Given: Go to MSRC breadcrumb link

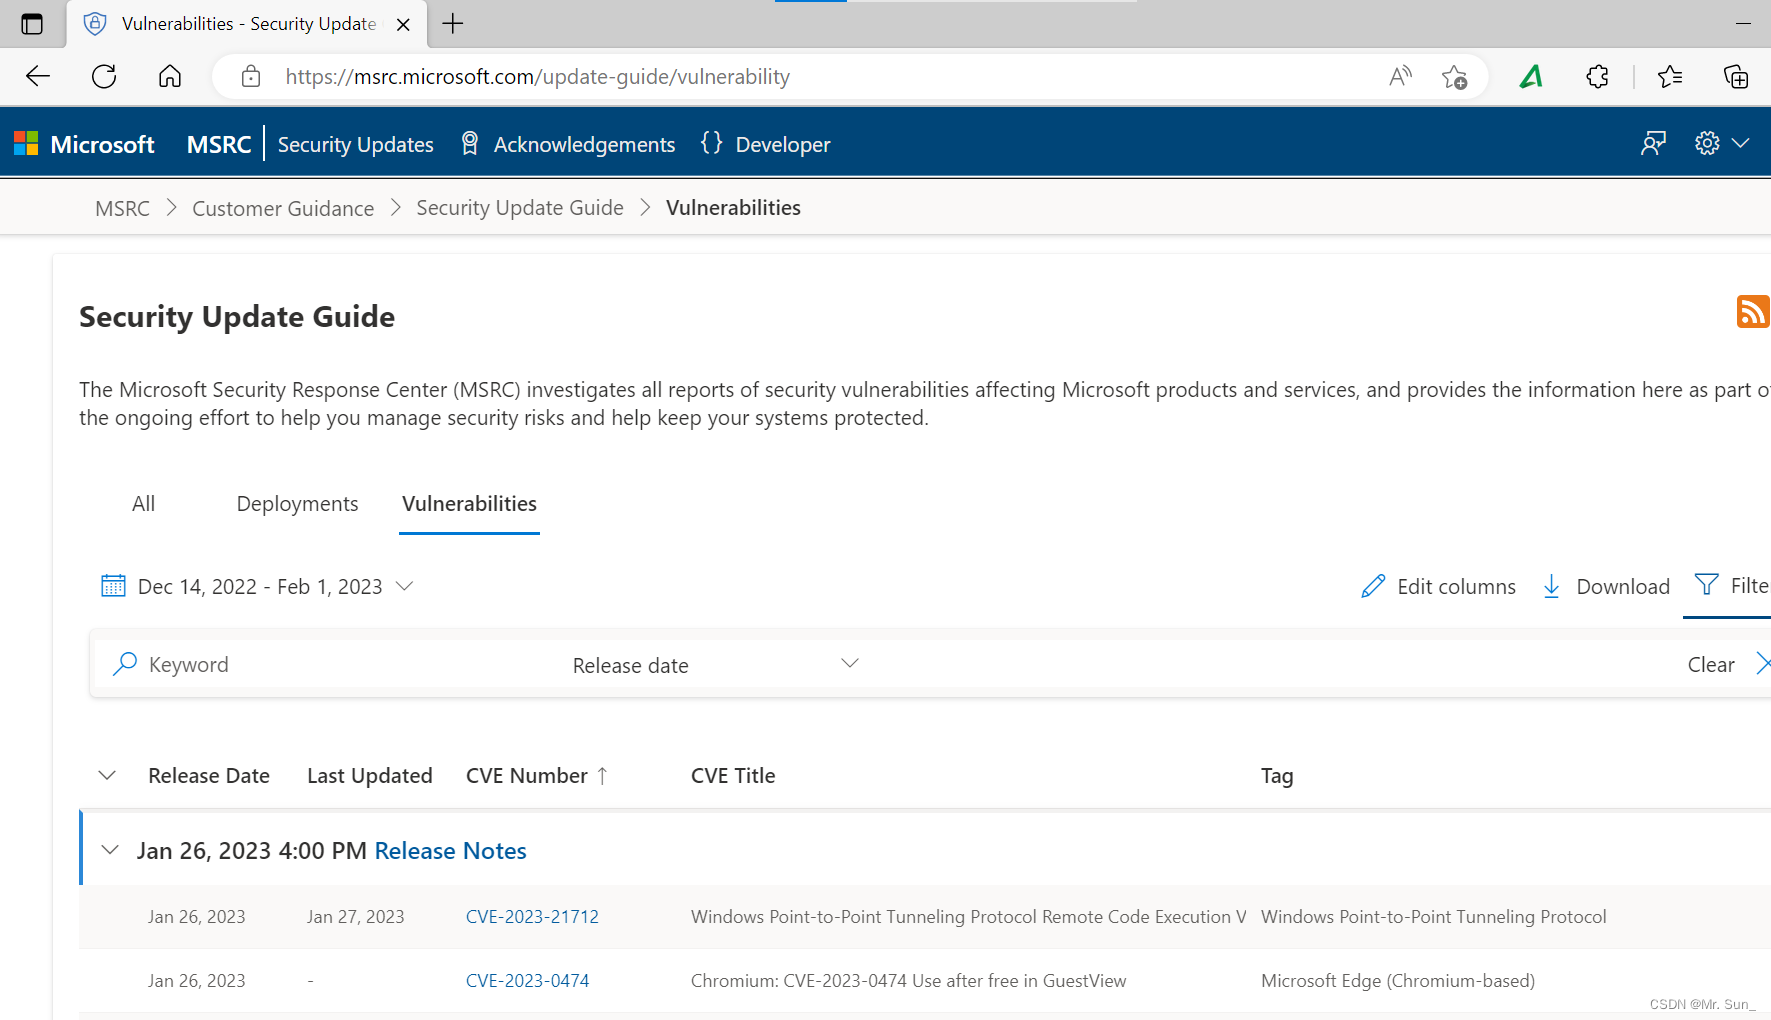Looking at the screenshot, I should tap(122, 208).
